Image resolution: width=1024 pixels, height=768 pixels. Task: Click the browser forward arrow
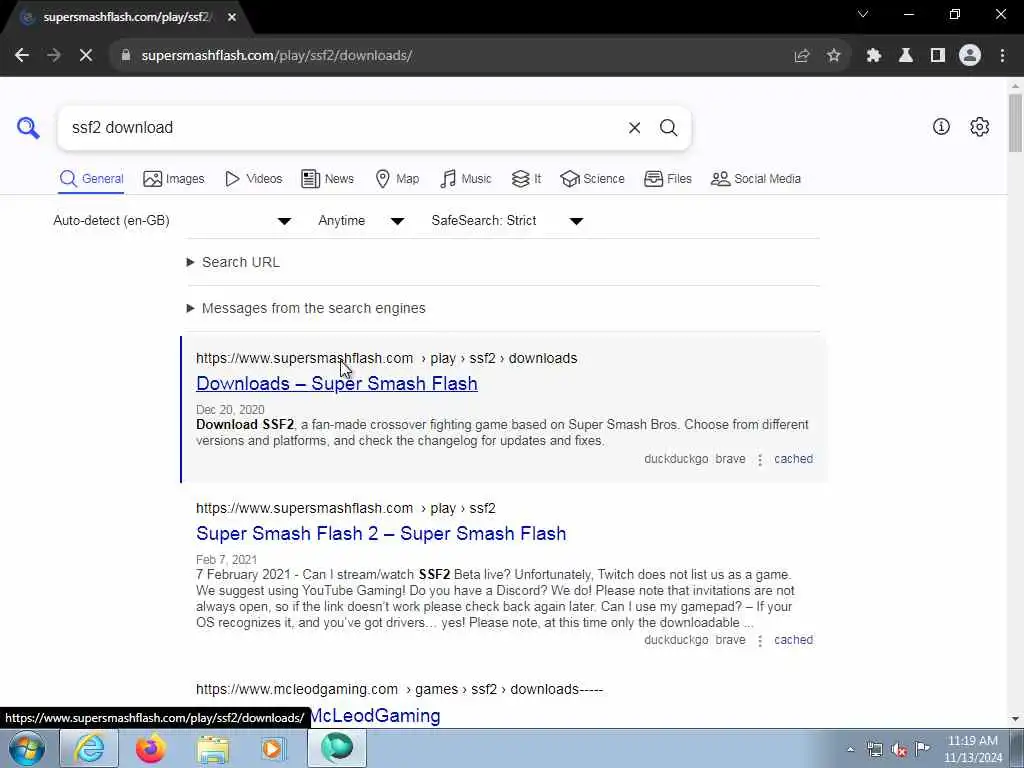(x=54, y=56)
